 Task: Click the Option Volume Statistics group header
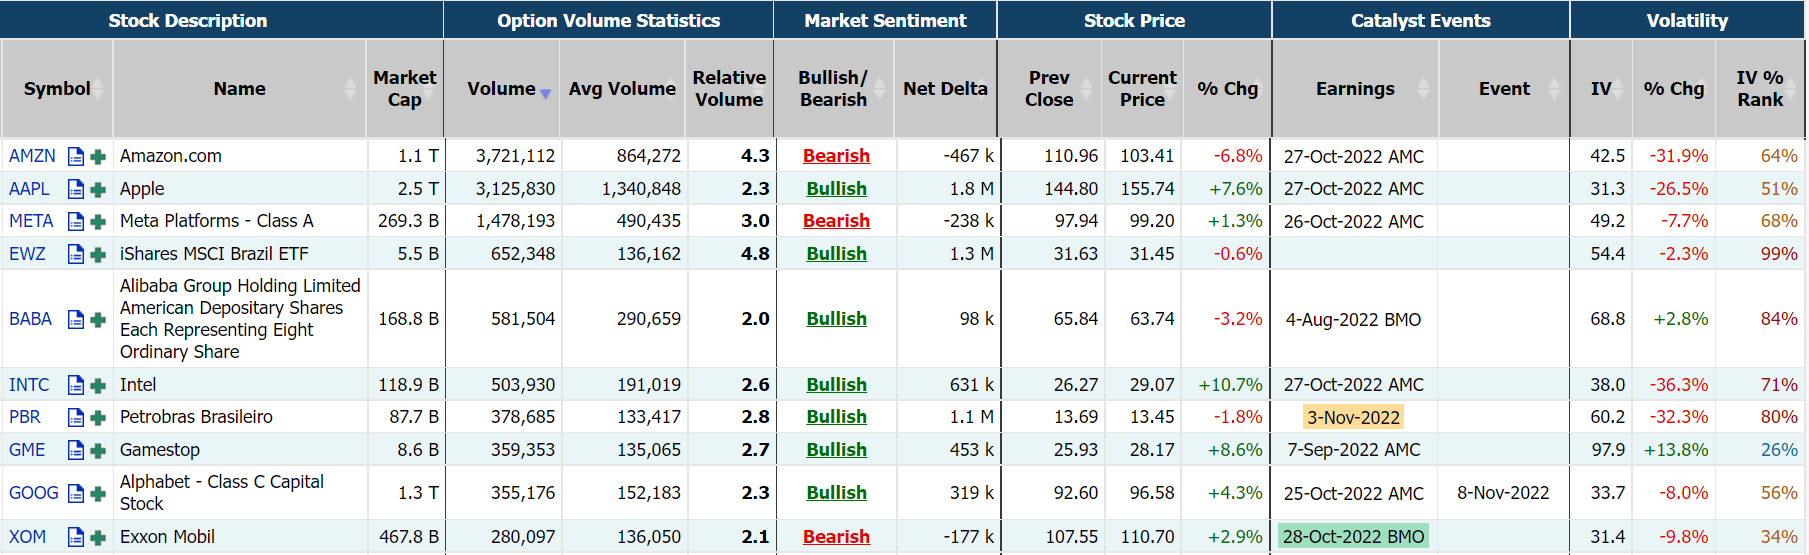[608, 20]
